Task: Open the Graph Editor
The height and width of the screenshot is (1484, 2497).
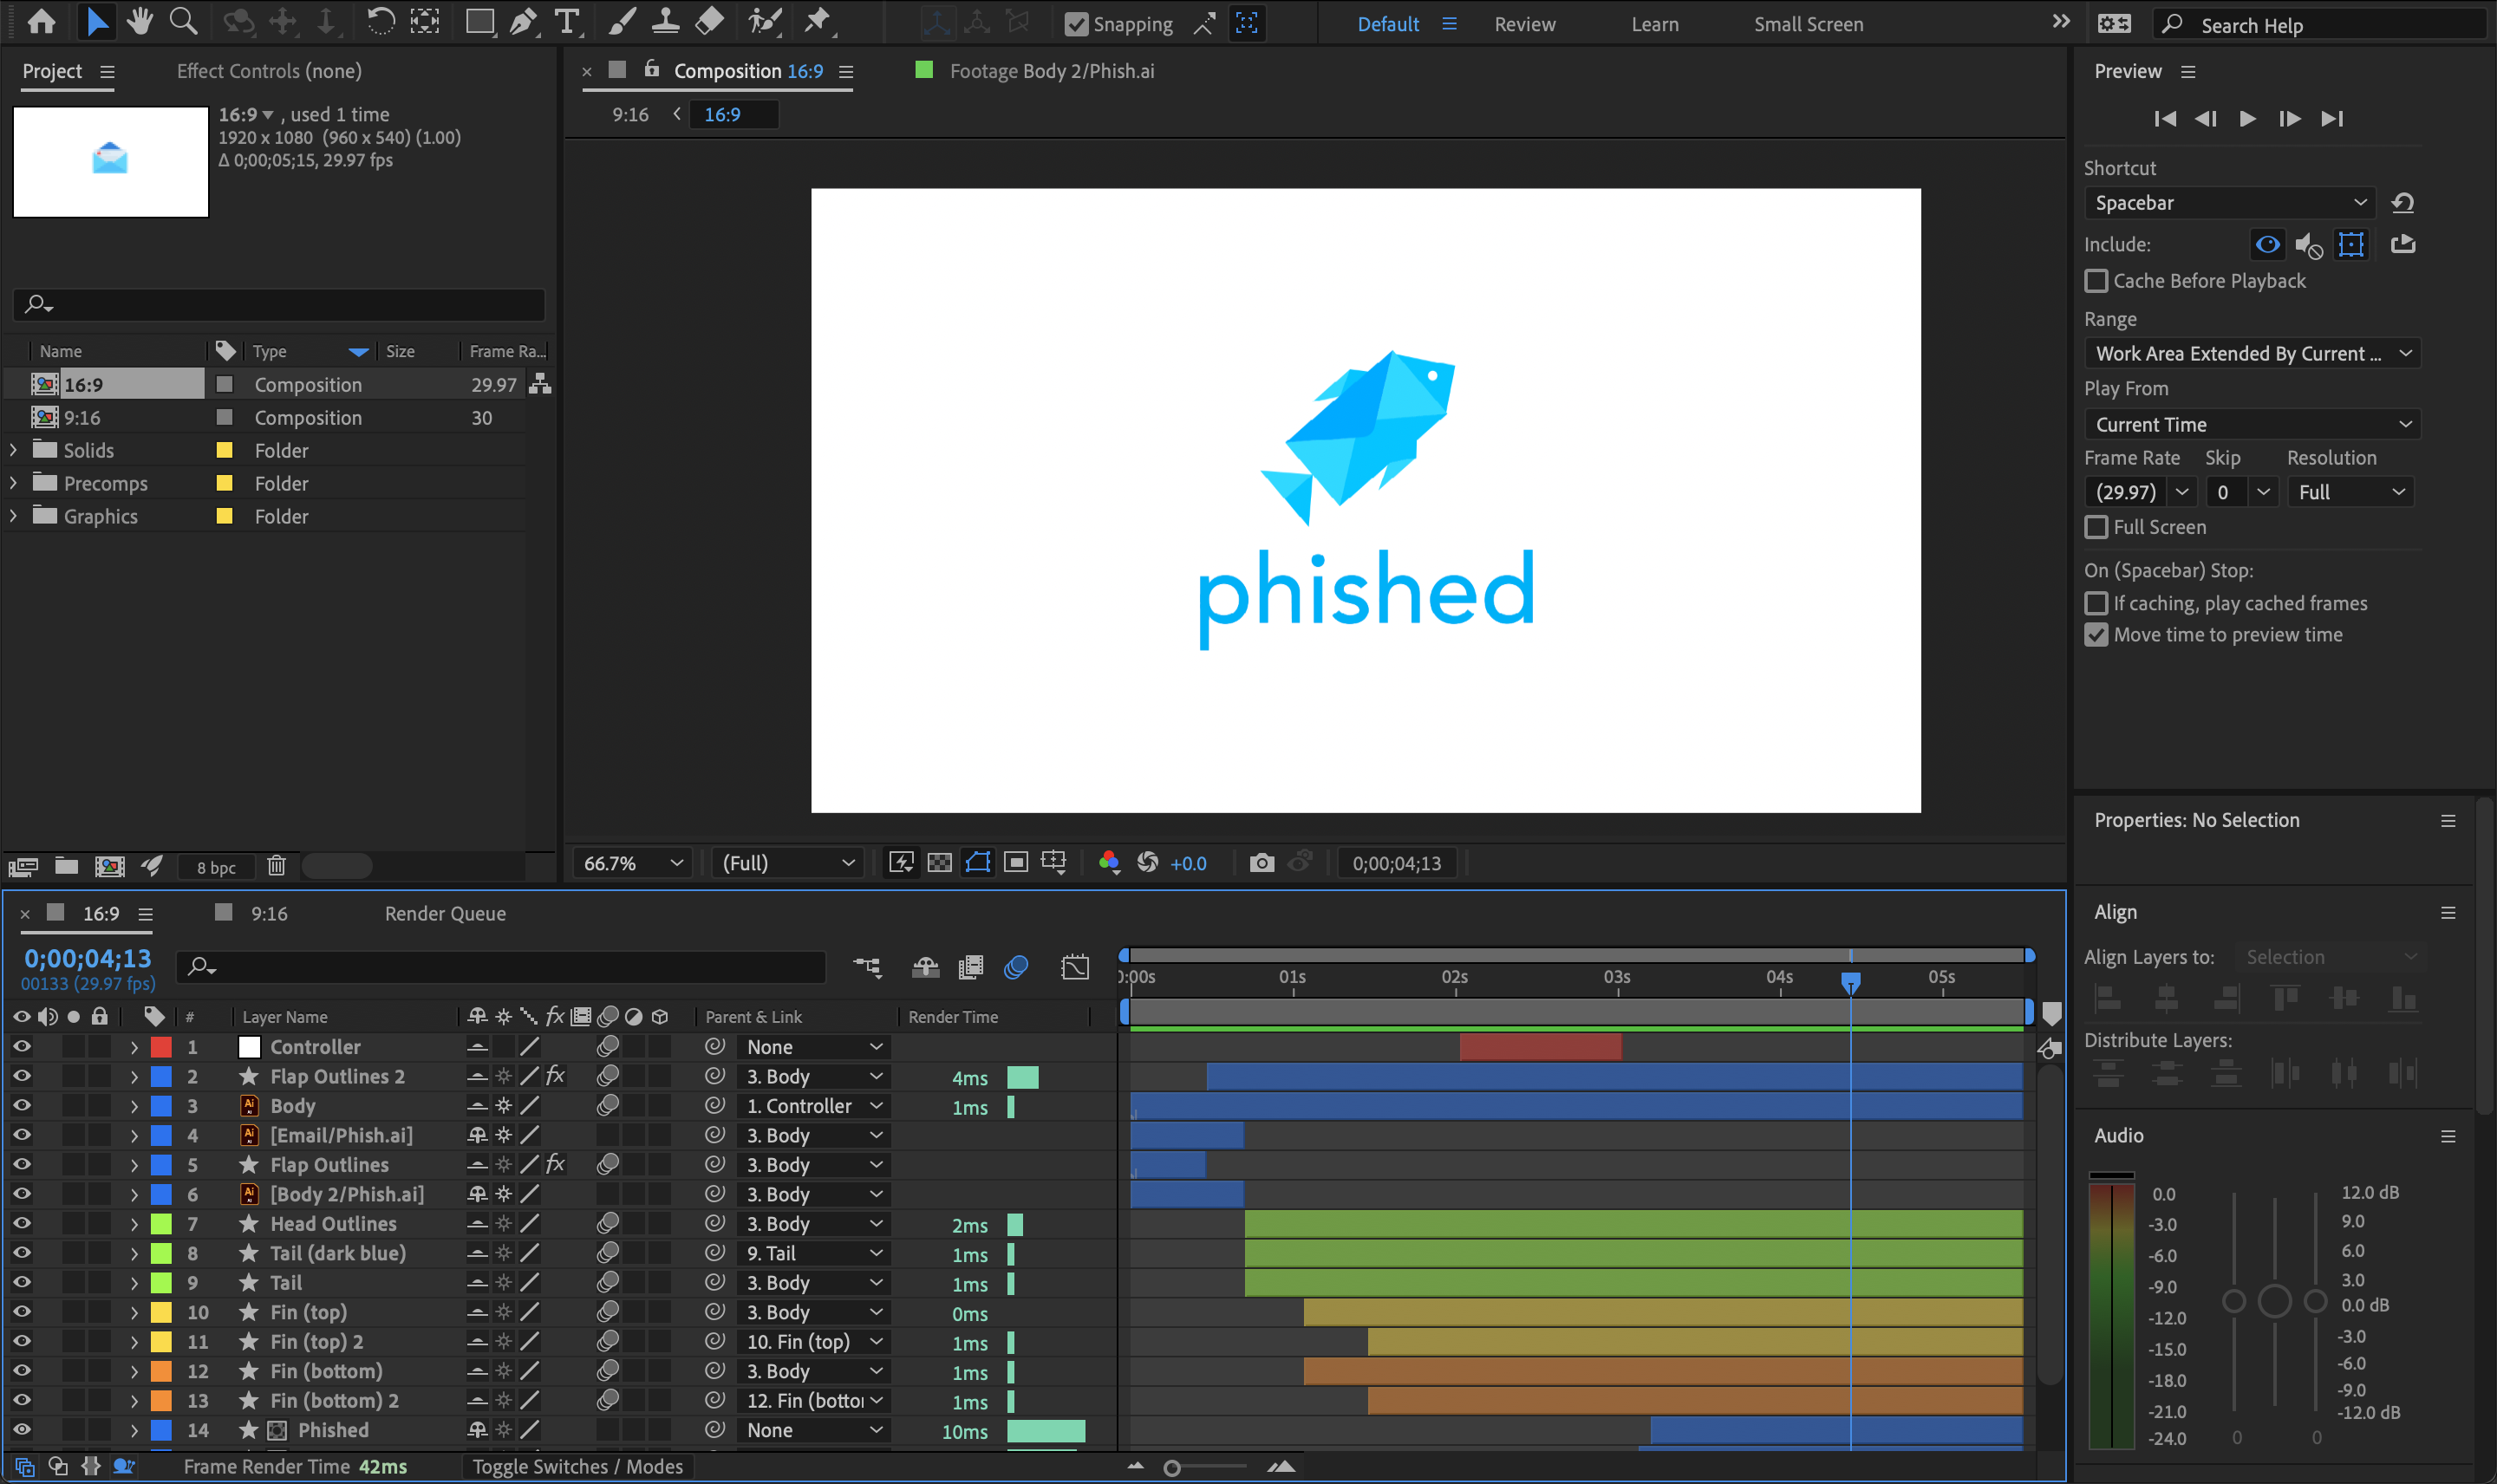Action: [1075, 967]
